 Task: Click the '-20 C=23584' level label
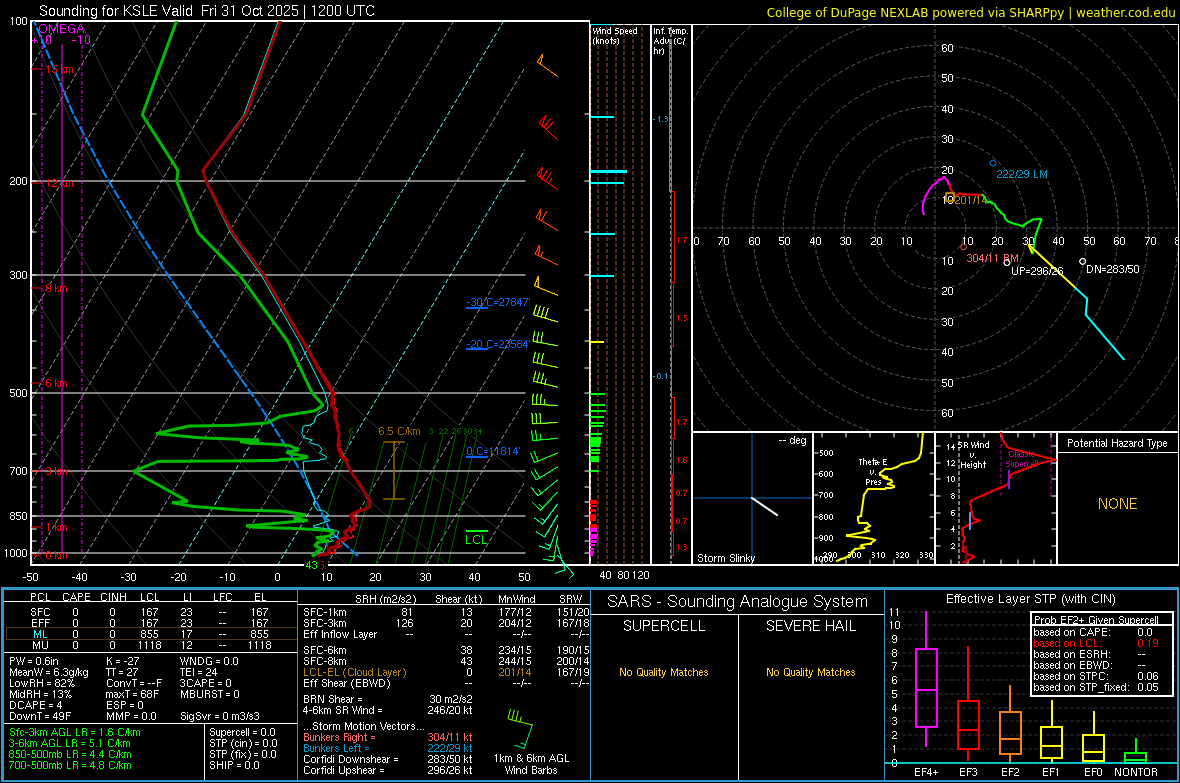pos(498,344)
